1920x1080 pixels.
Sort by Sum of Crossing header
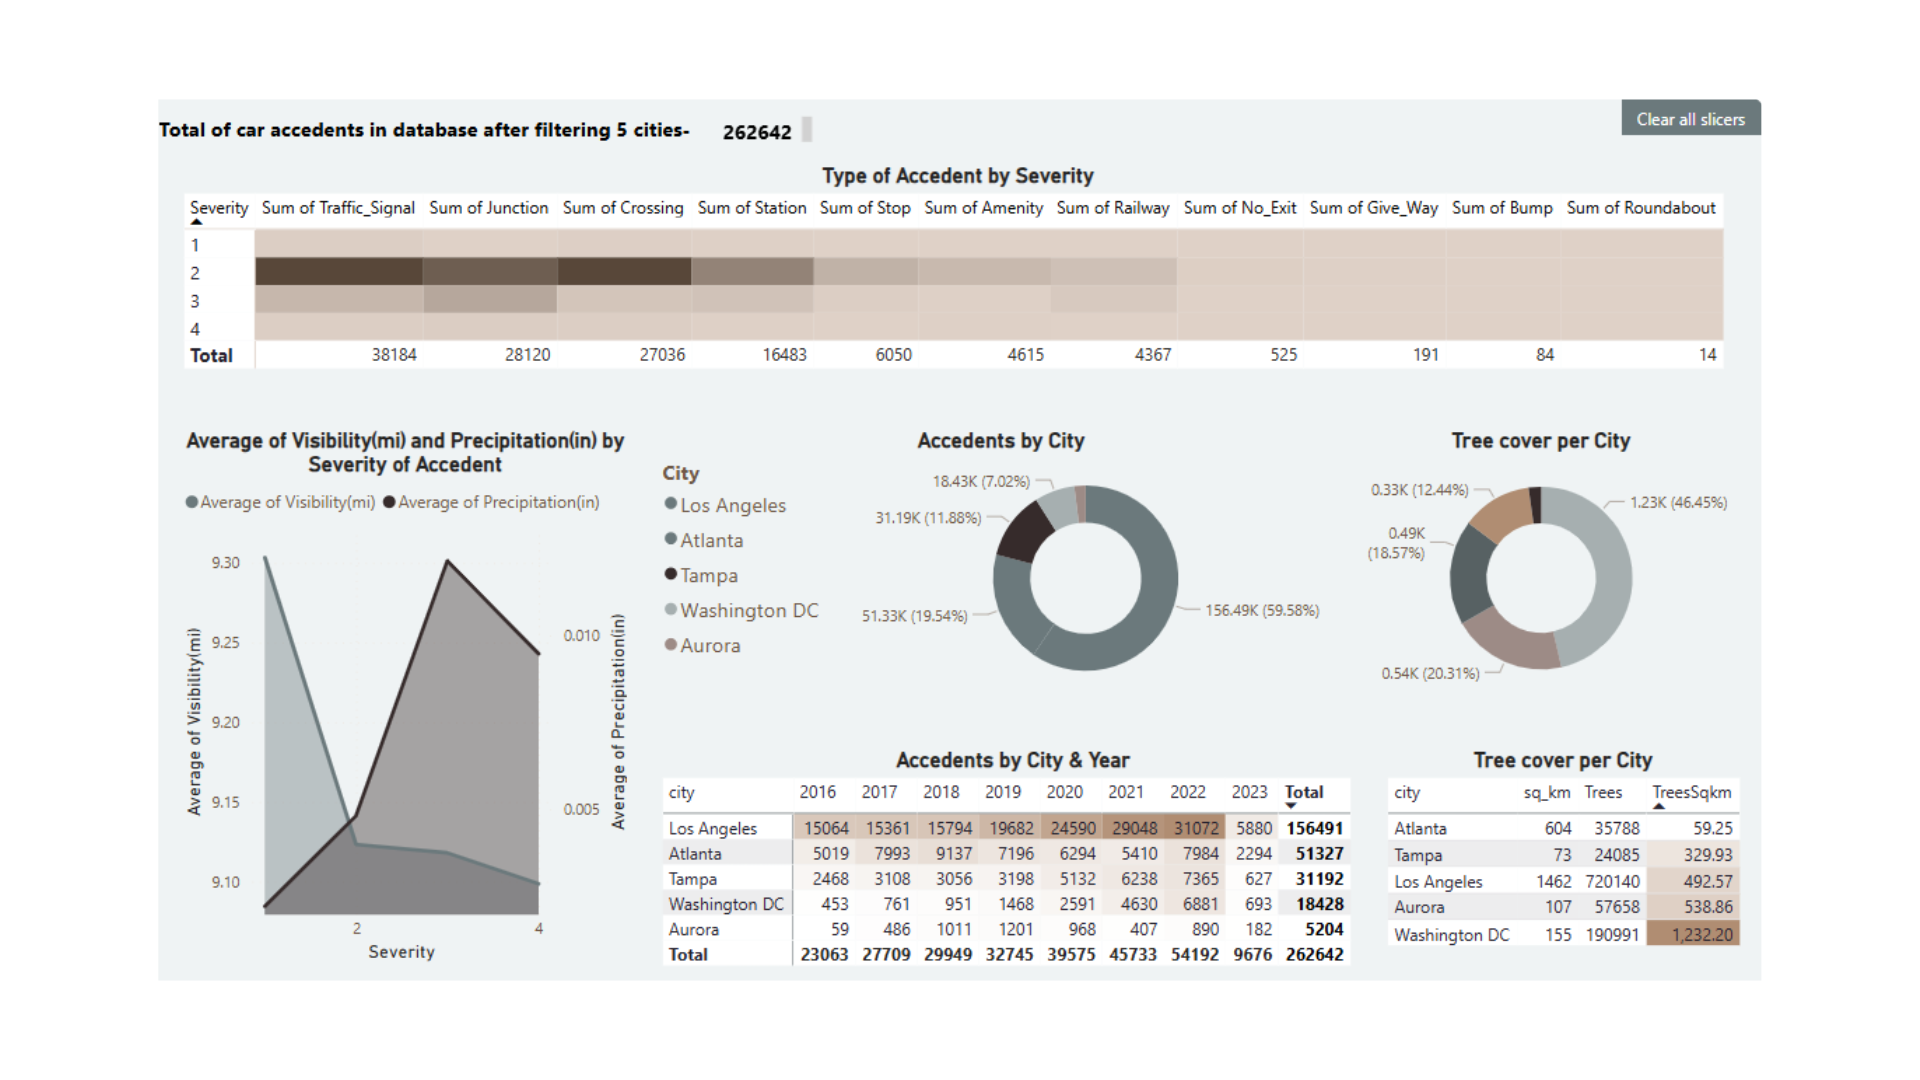(623, 208)
